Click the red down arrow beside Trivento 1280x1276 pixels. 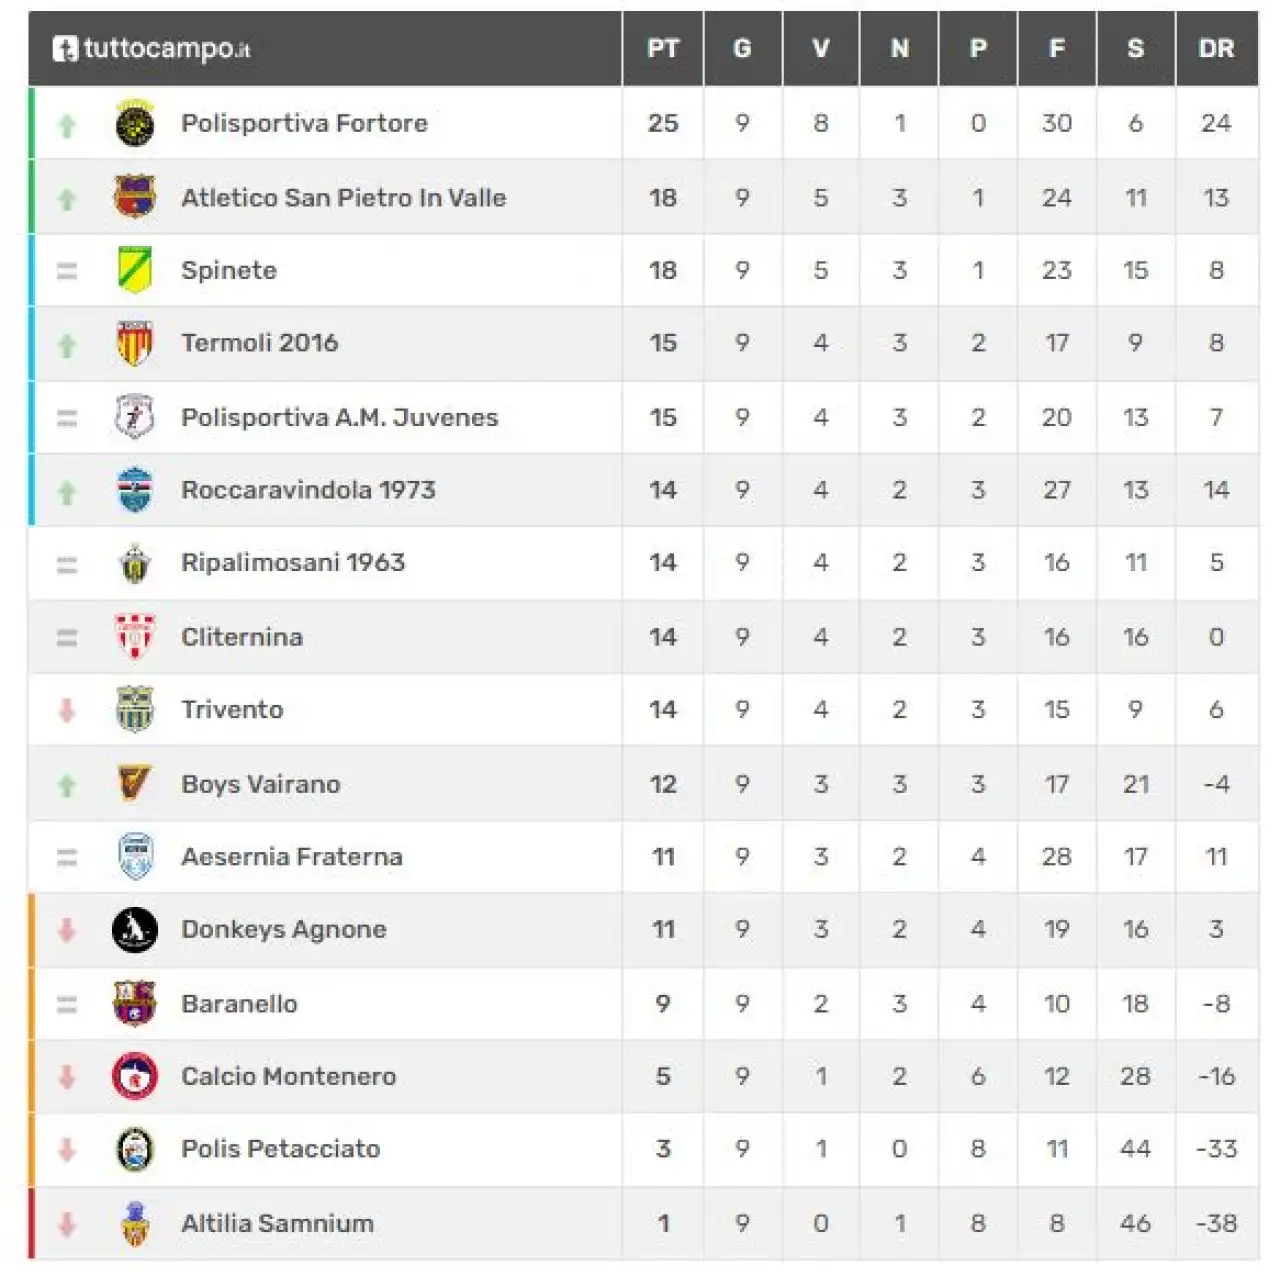(x=67, y=711)
